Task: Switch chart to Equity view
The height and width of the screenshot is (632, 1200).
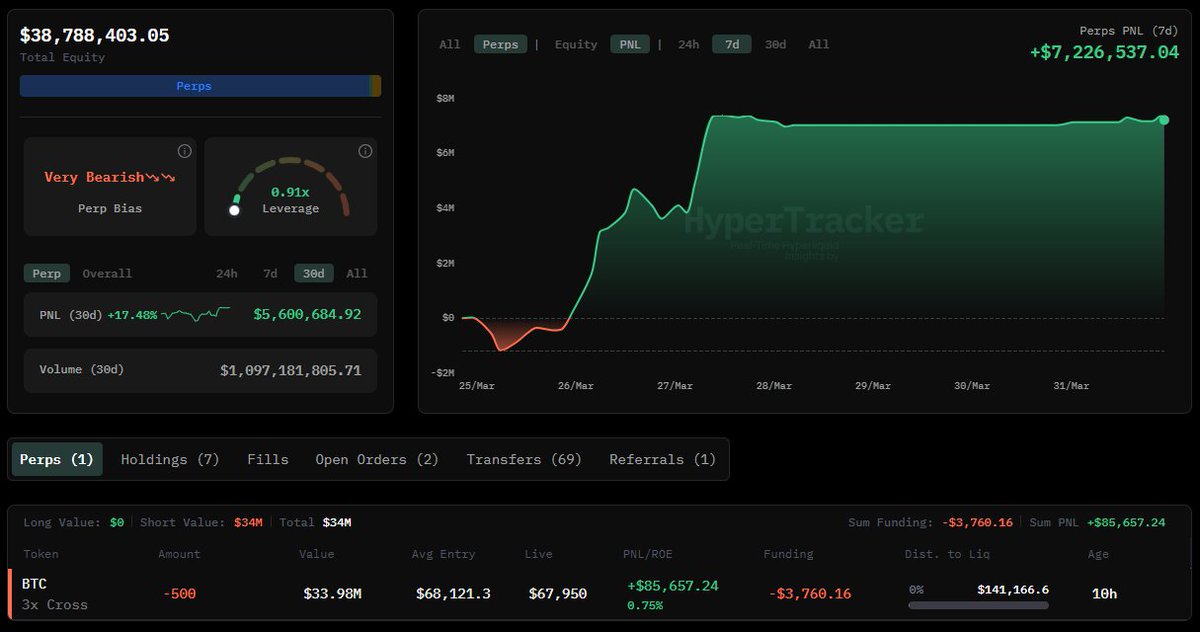Action: [576, 44]
